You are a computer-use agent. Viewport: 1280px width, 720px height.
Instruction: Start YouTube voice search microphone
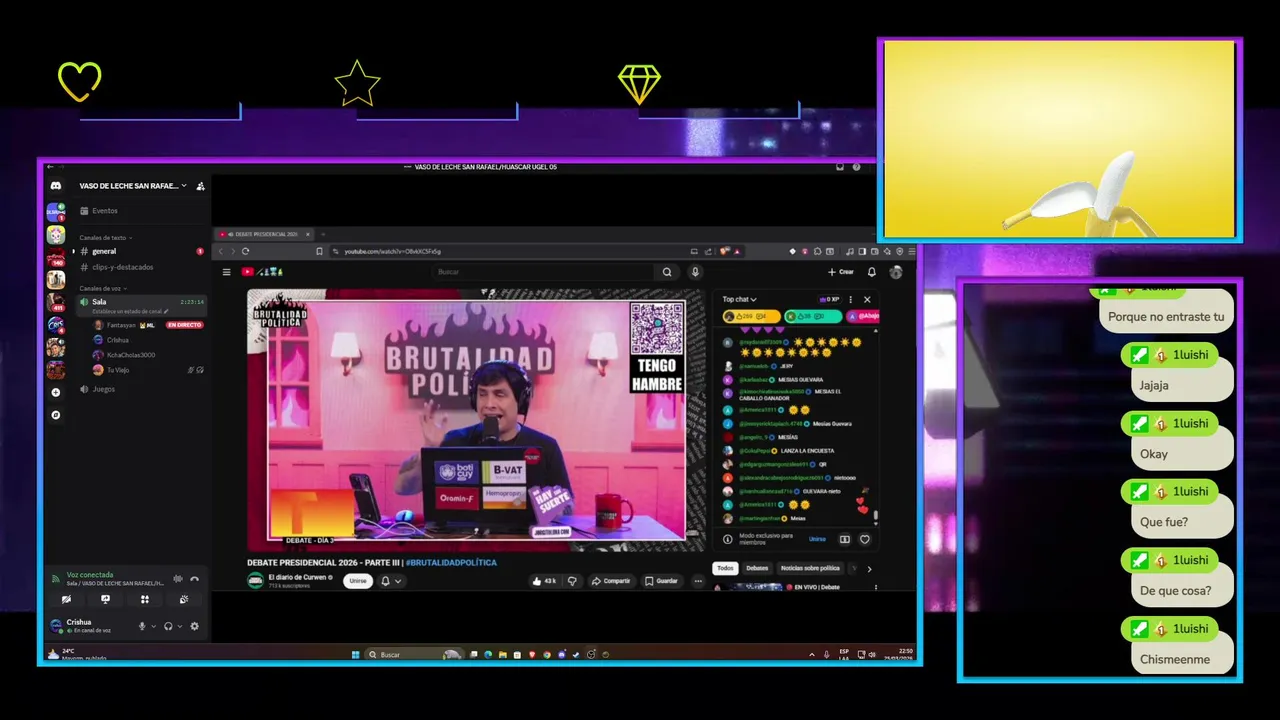(x=695, y=272)
